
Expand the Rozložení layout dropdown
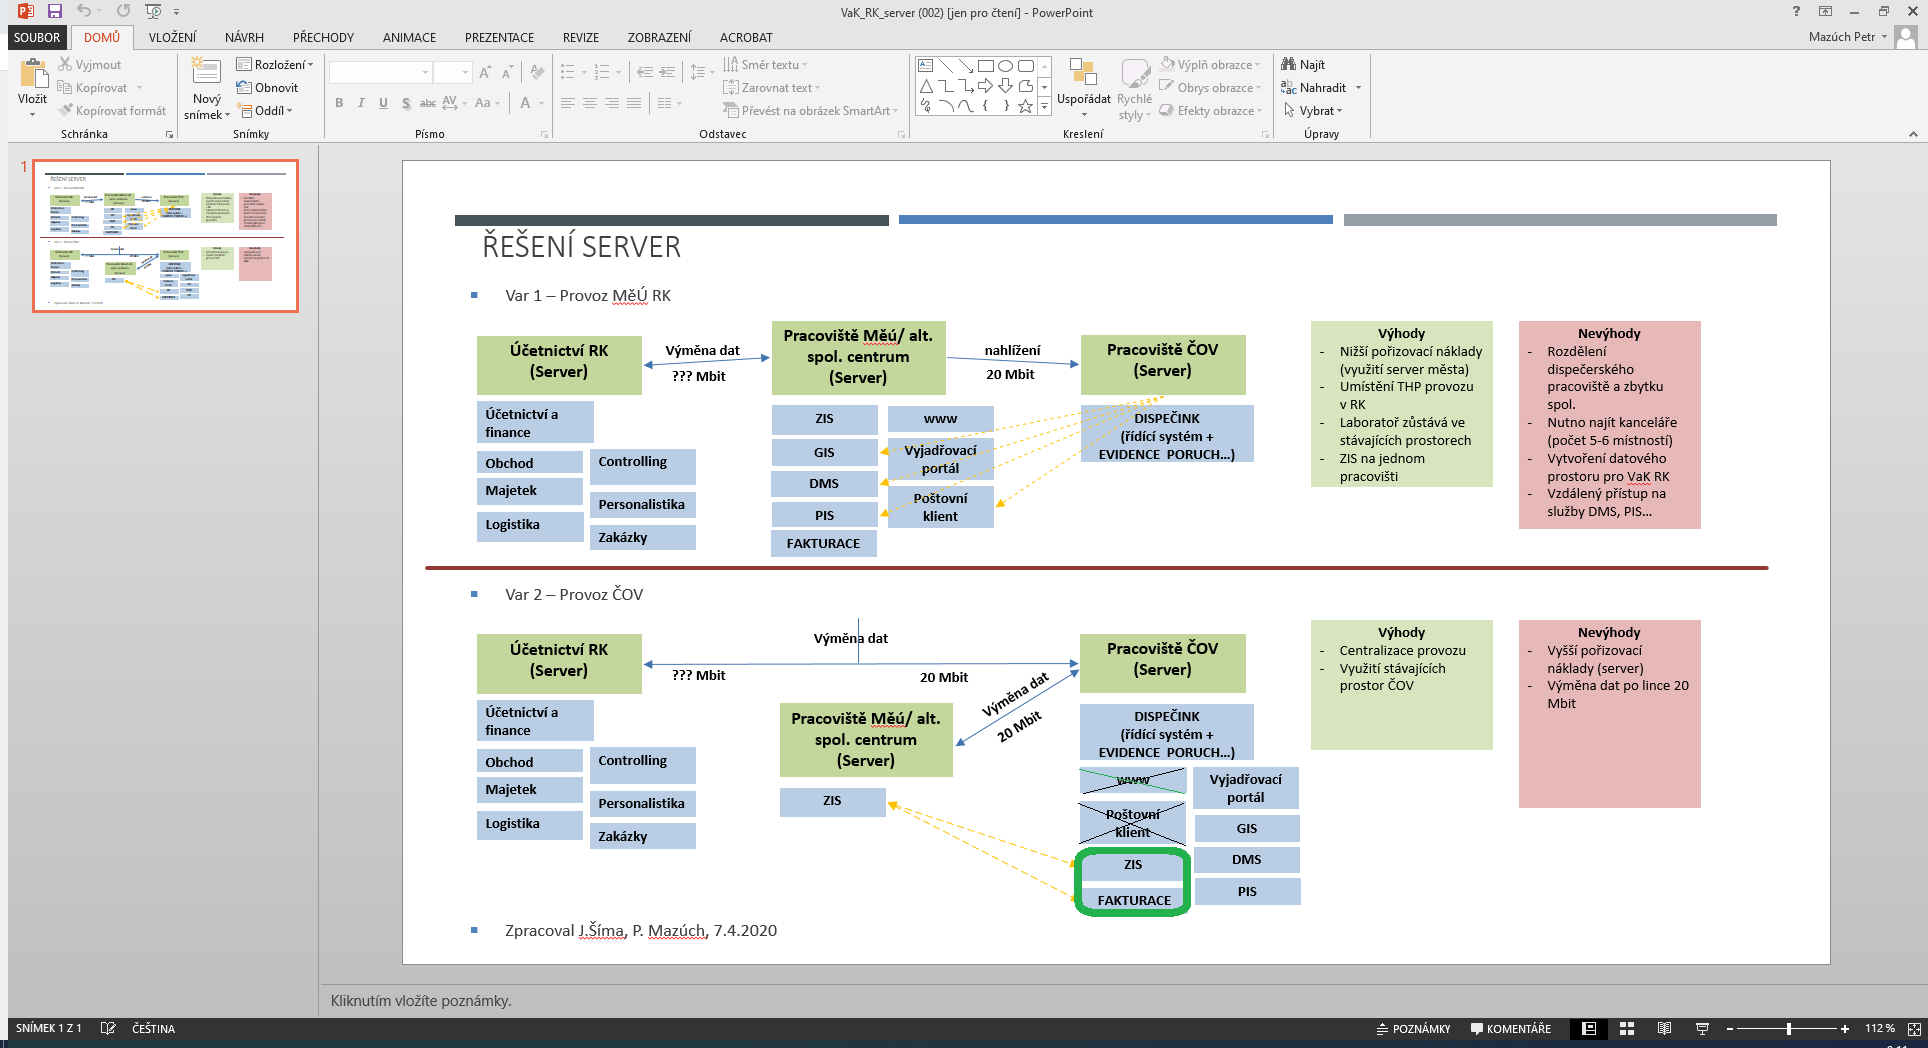pos(275,64)
